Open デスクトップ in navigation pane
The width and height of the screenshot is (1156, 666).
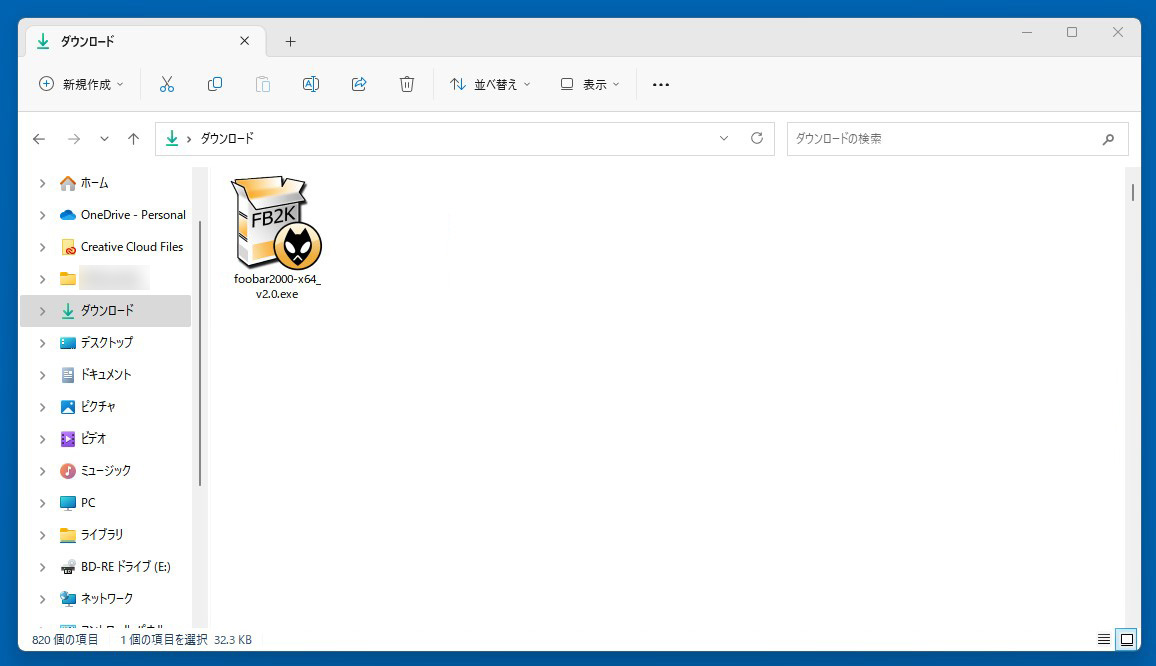pos(106,343)
